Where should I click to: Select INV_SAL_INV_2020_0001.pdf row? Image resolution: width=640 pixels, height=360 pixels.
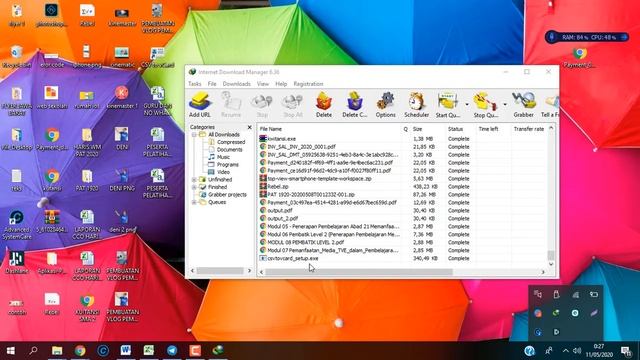coord(402,147)
